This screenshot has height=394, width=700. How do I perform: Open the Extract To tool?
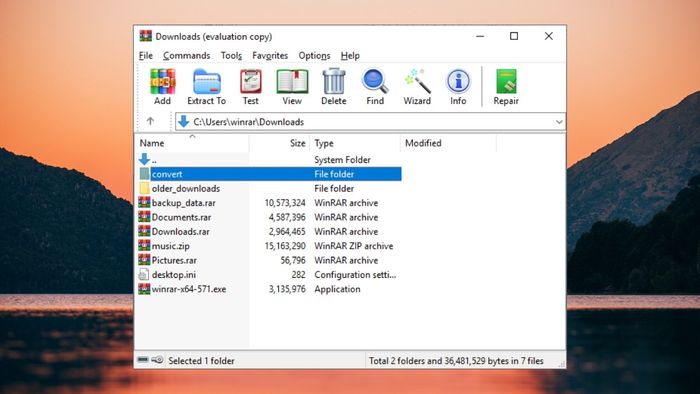pos(206,87)
